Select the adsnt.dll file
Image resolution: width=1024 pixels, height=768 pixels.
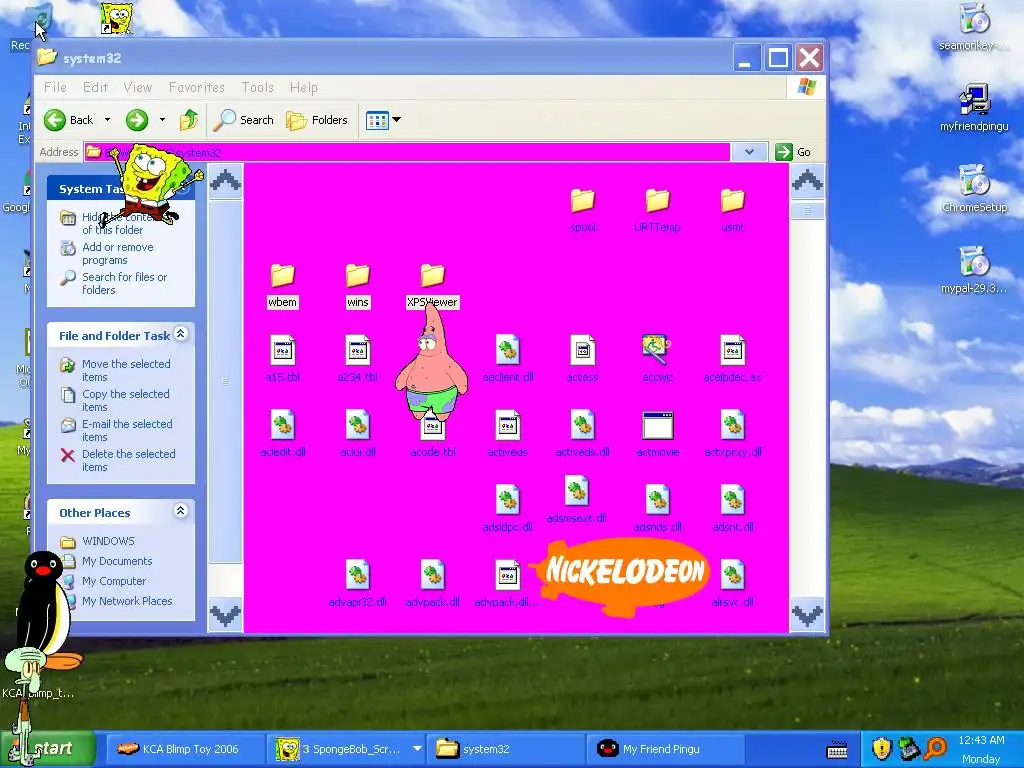click(732, 509)
